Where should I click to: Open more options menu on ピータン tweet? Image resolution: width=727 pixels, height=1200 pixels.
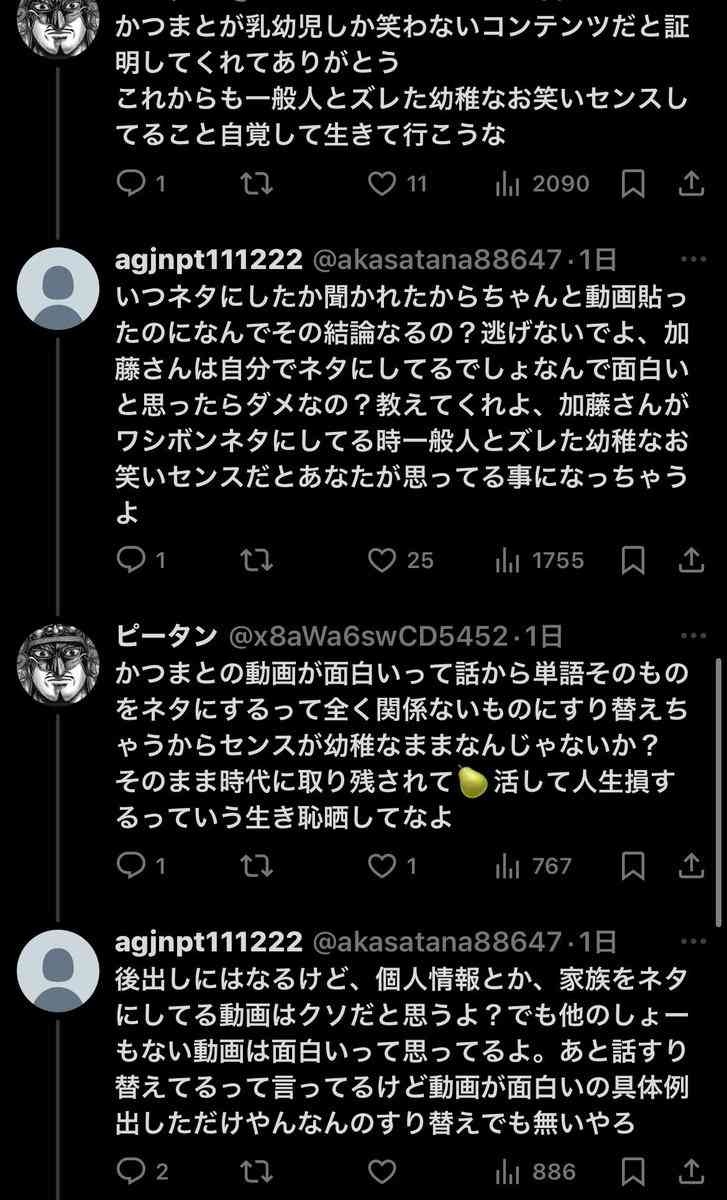tap(691, 636)
